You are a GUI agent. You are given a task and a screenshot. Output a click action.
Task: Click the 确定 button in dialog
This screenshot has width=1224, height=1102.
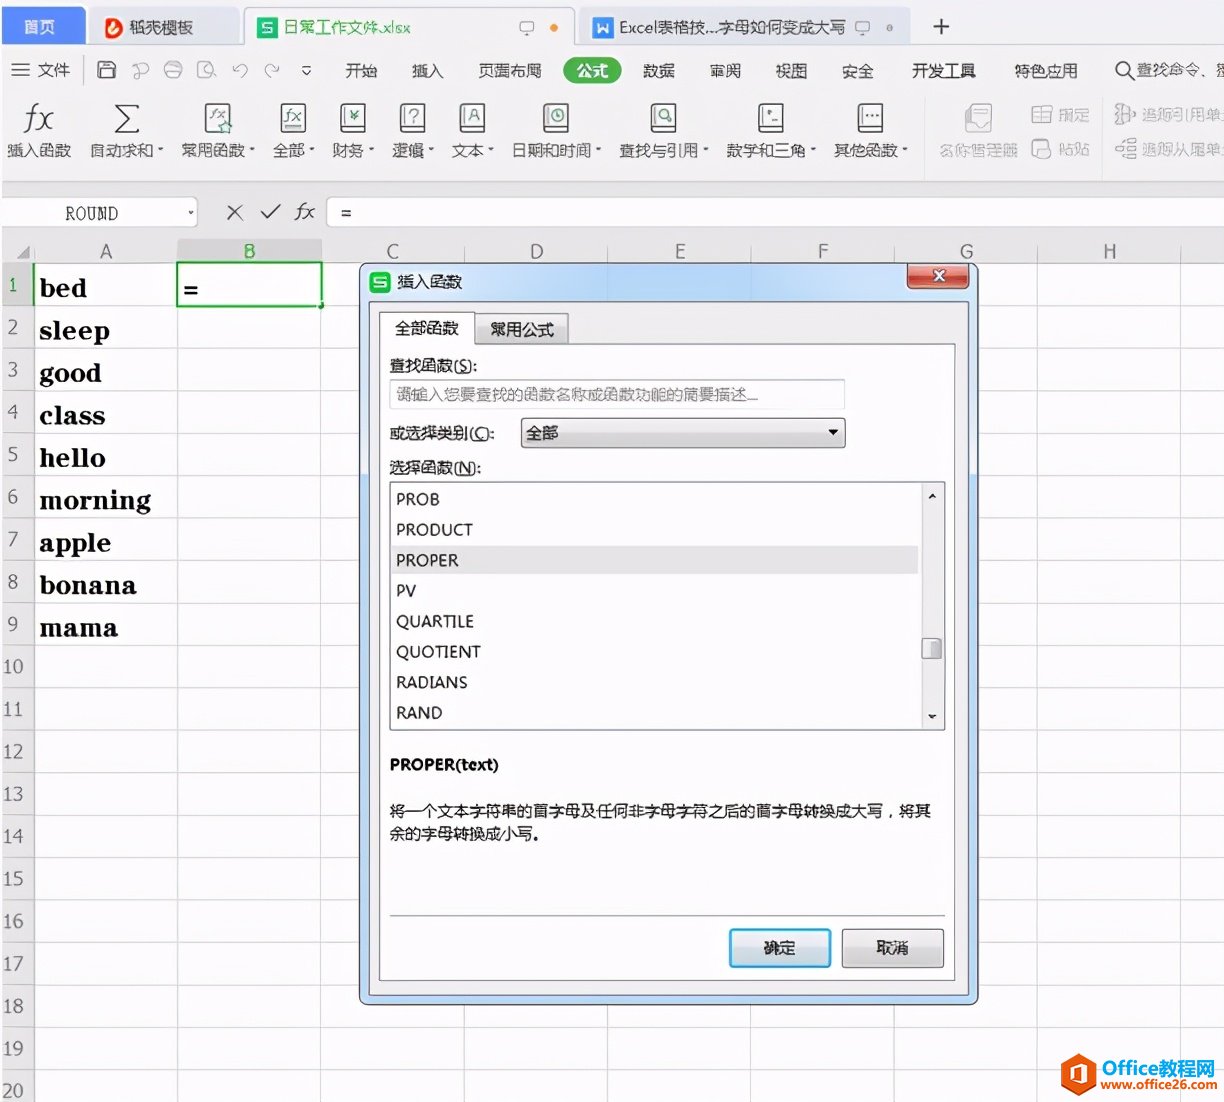(x=780, y=948)
